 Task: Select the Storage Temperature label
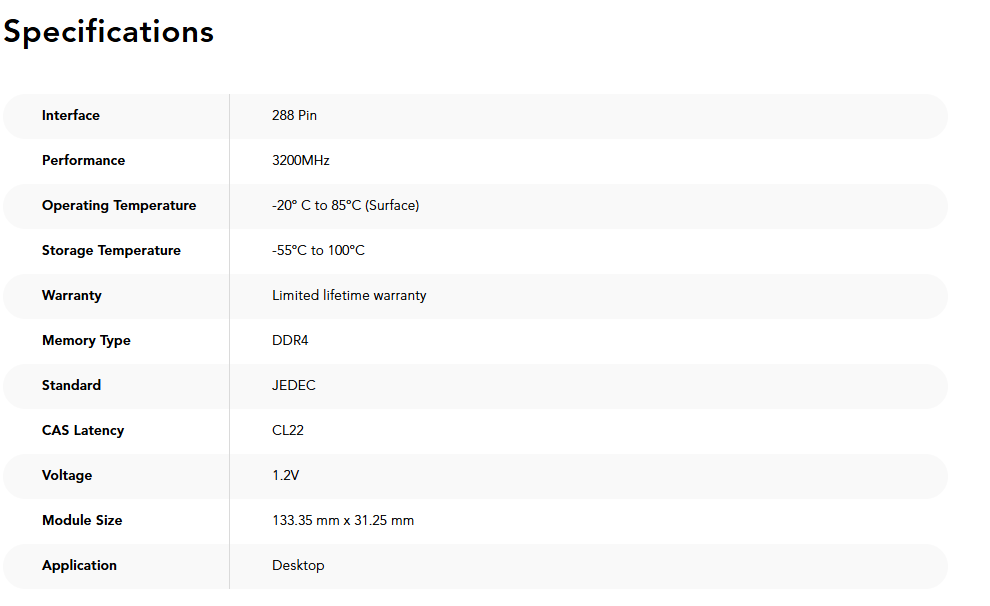111,251
